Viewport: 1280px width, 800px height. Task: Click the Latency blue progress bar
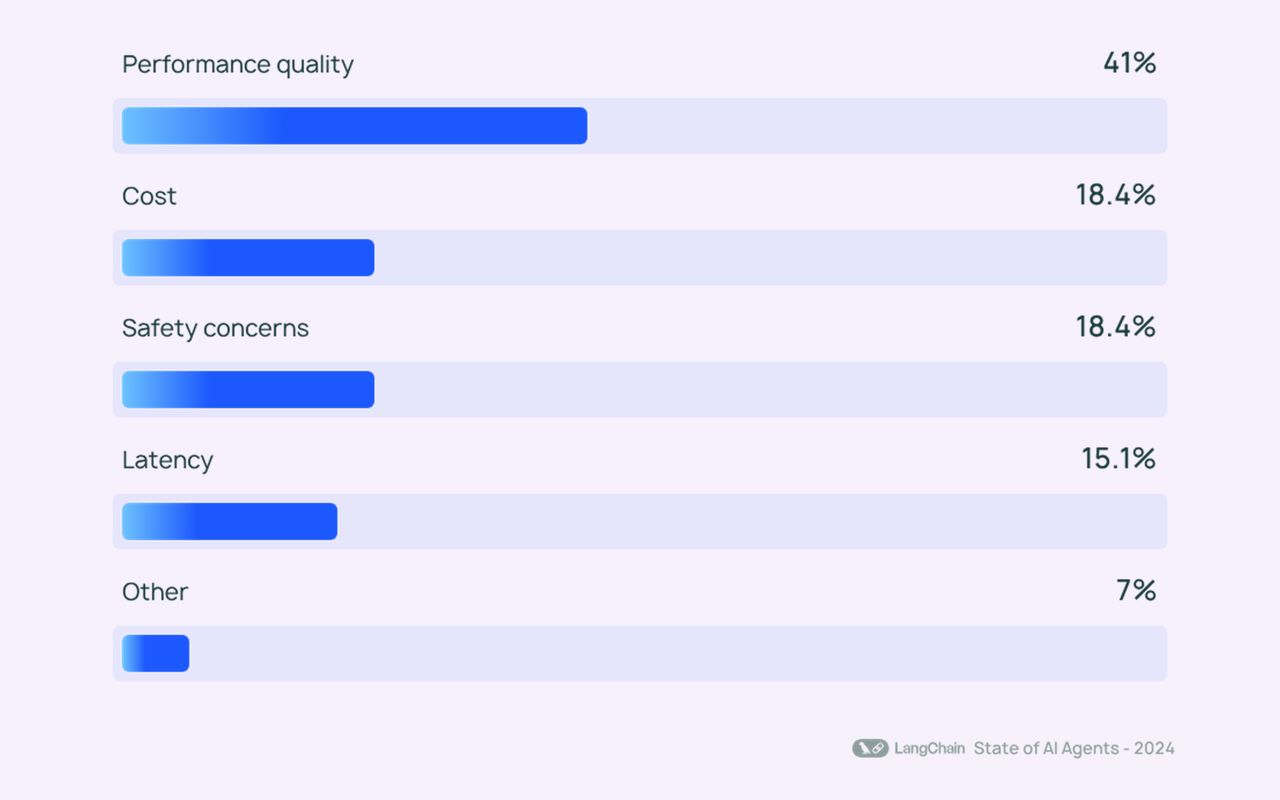[x=229, y=522]
